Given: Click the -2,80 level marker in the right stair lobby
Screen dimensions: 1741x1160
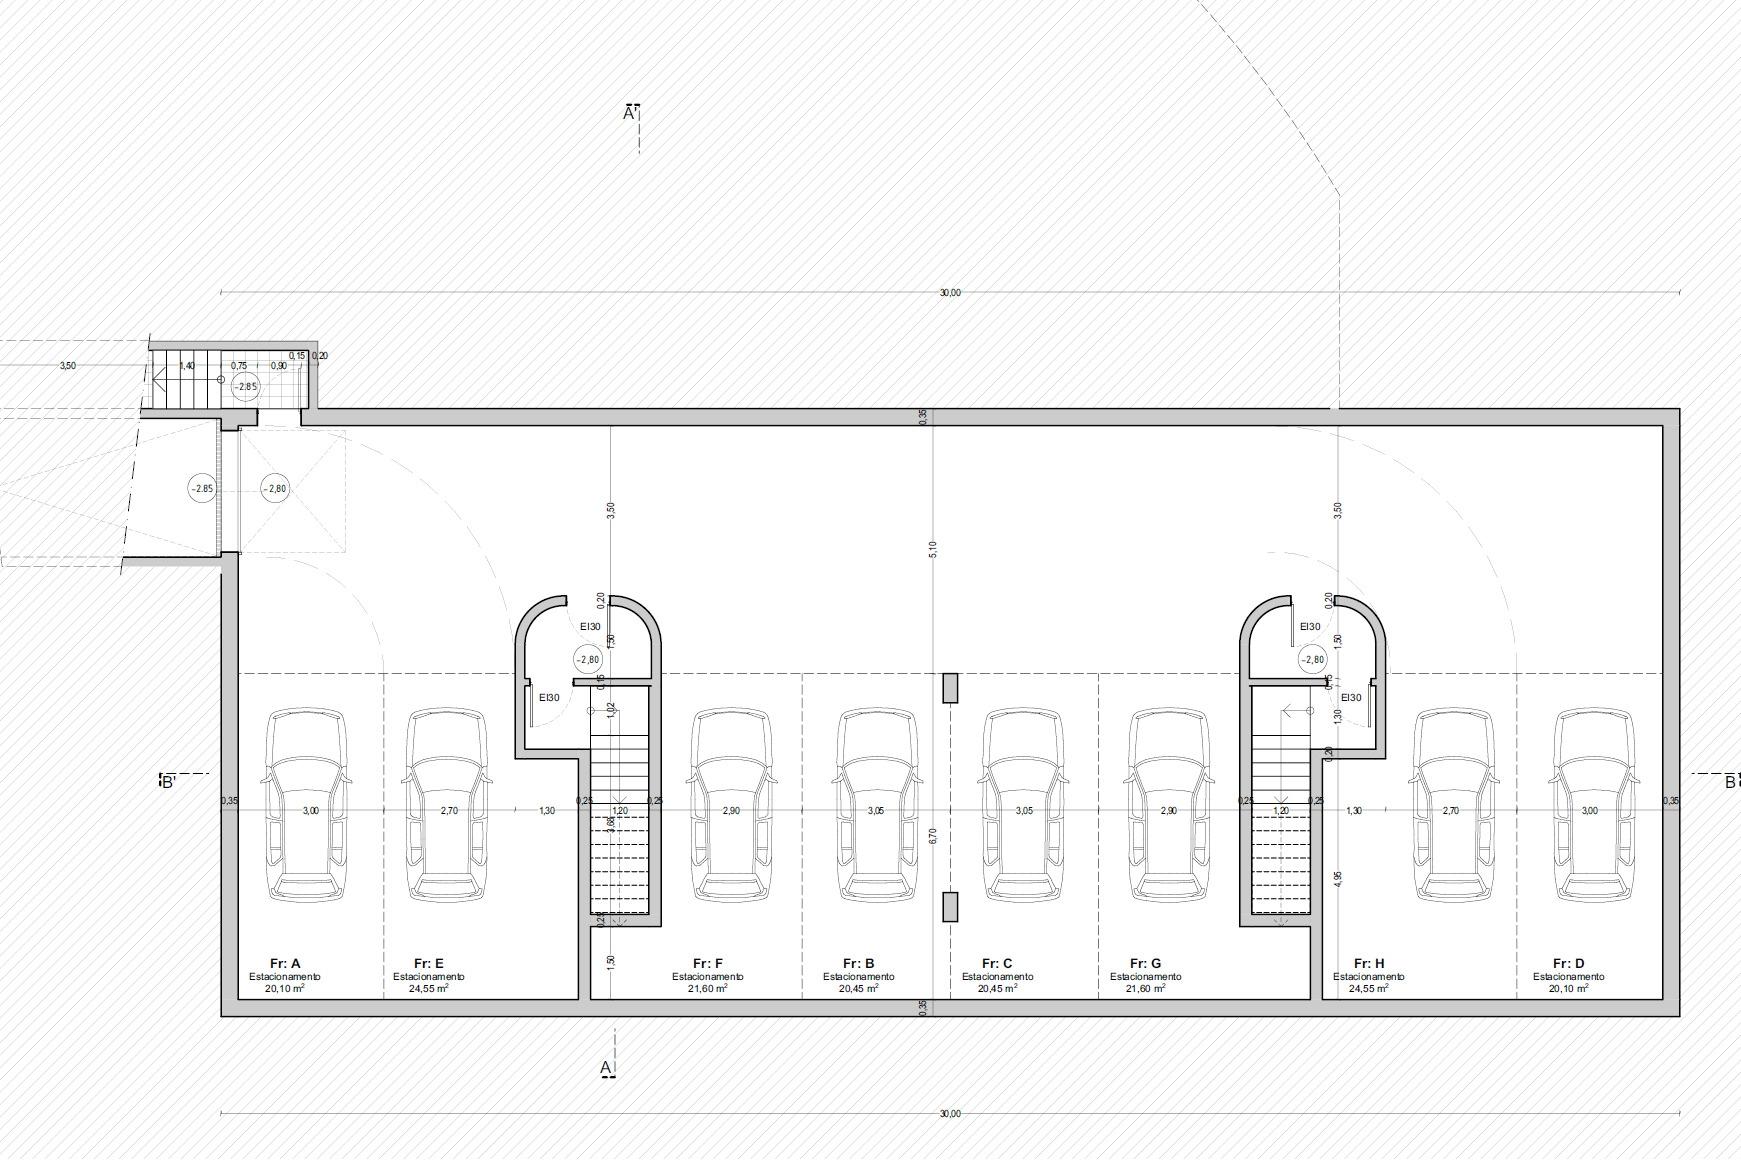Looking at the screenshot, I should tap(1312, 659).
